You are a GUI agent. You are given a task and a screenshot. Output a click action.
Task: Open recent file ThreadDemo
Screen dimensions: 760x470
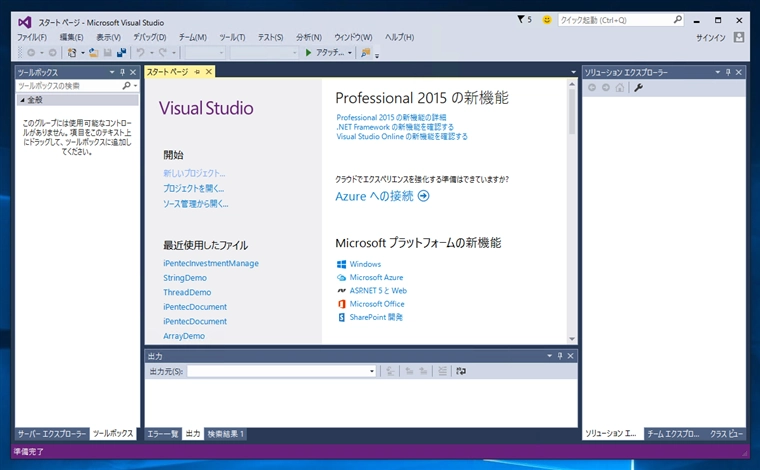pyautogui.click(x=187, y=292)
